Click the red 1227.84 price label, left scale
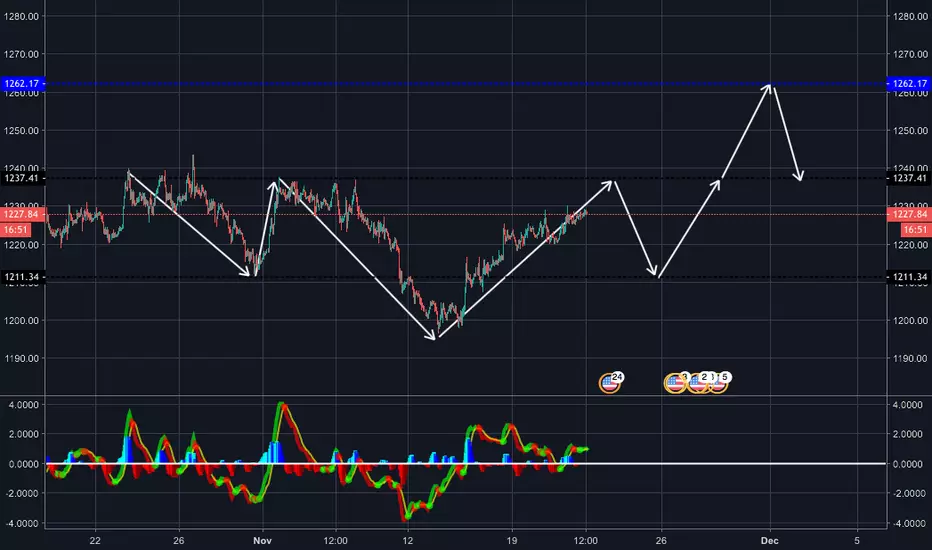The image size is (932, 550). click(23, 214)
